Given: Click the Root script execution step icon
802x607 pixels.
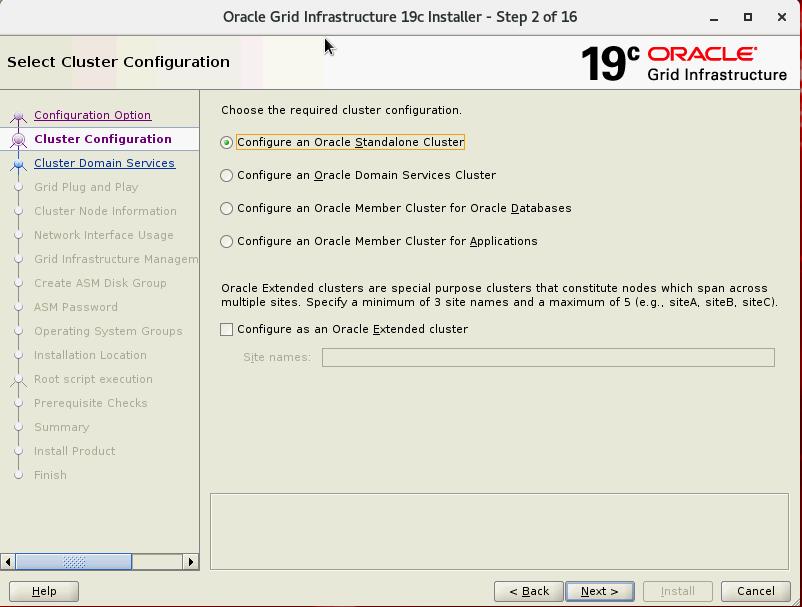Looking at the screenshot, I should point(18,380).
